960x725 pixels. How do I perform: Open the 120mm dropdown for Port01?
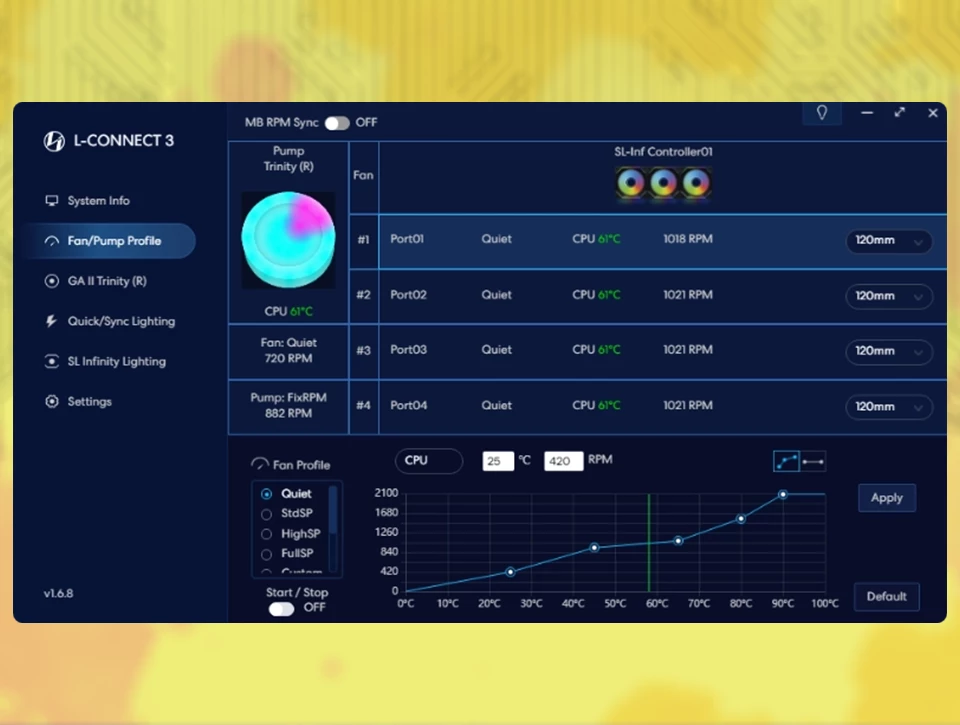pyautogui.click(x=888, y=241)
